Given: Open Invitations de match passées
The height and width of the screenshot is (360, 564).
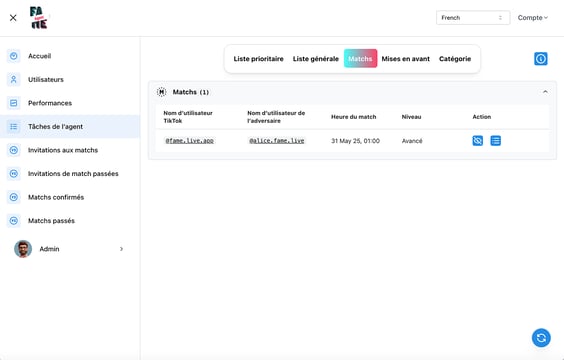Looking at the screenshot, I should coord(73,174).
